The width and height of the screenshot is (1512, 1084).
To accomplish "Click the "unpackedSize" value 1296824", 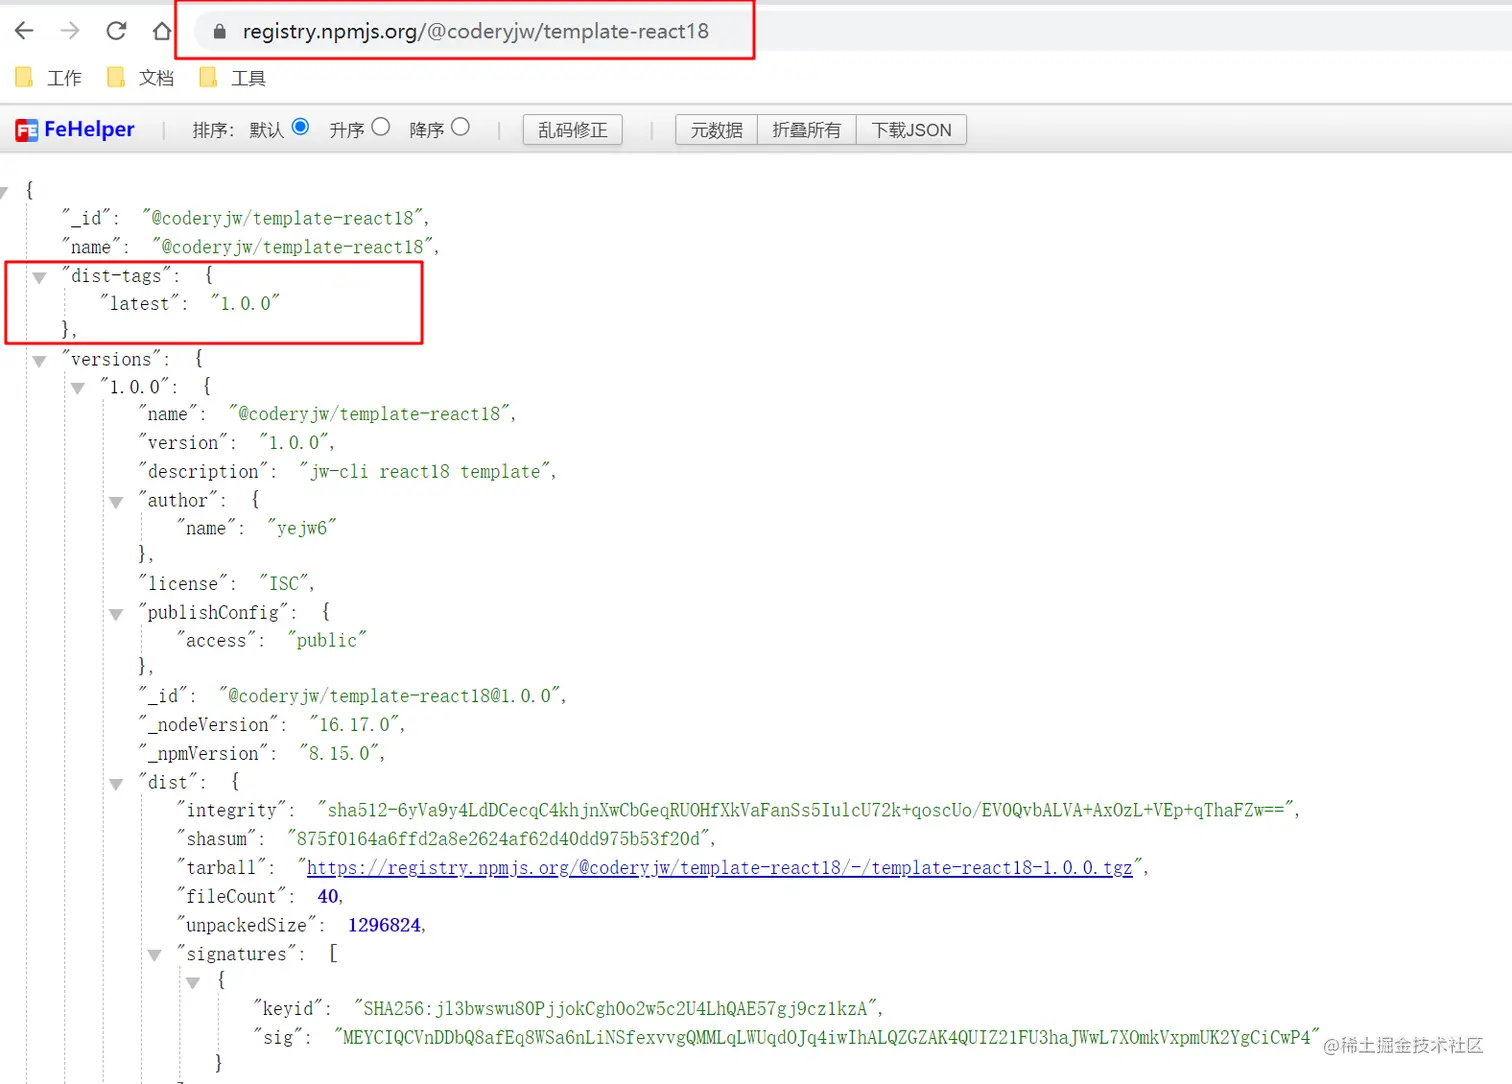I will [x=384, y=925].
